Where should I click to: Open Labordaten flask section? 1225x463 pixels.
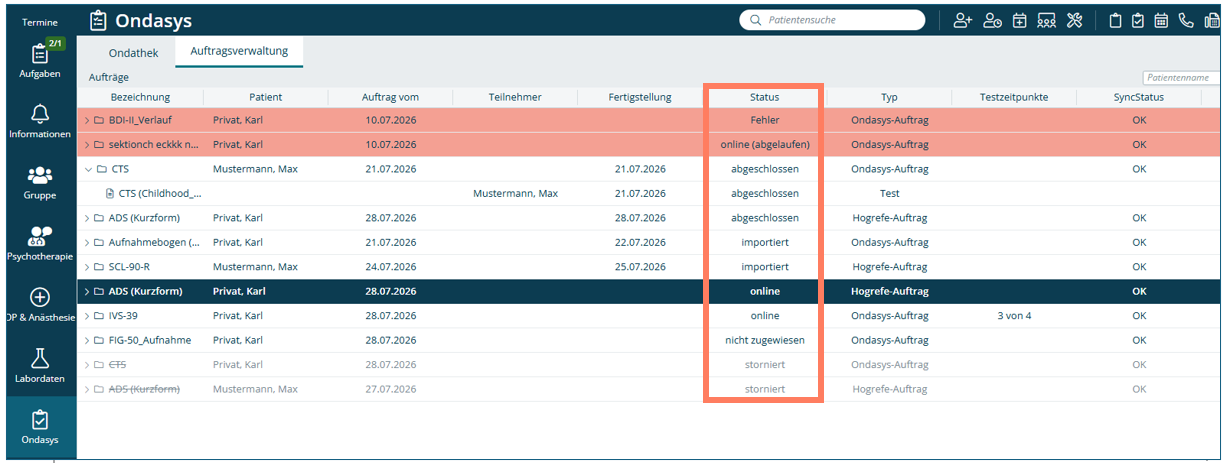[x=40, y=365]
